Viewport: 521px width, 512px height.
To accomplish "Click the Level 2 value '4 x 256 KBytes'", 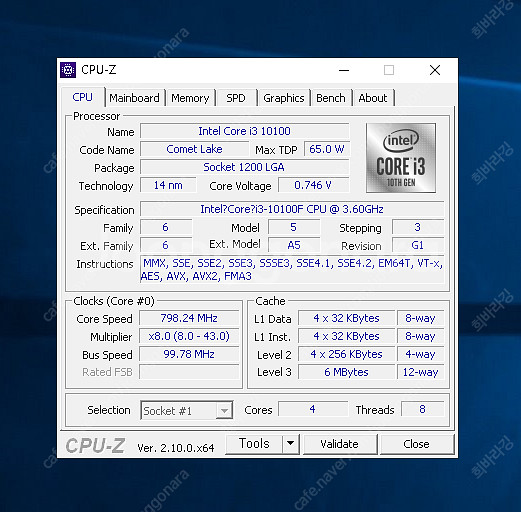I will (347, 354).
